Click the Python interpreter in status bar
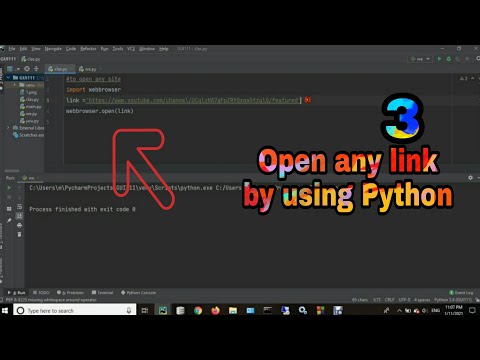 (x=453, y=300)
